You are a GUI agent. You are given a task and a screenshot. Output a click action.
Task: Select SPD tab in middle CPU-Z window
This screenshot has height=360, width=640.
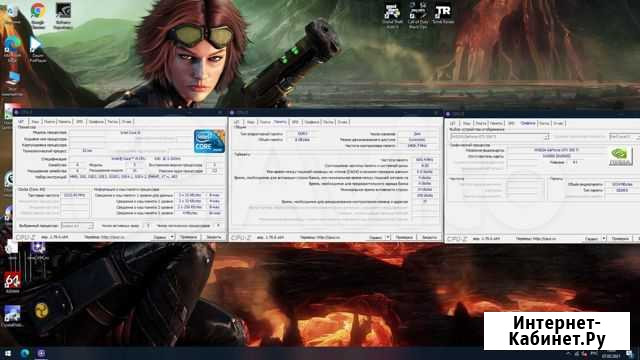(295, 122)
